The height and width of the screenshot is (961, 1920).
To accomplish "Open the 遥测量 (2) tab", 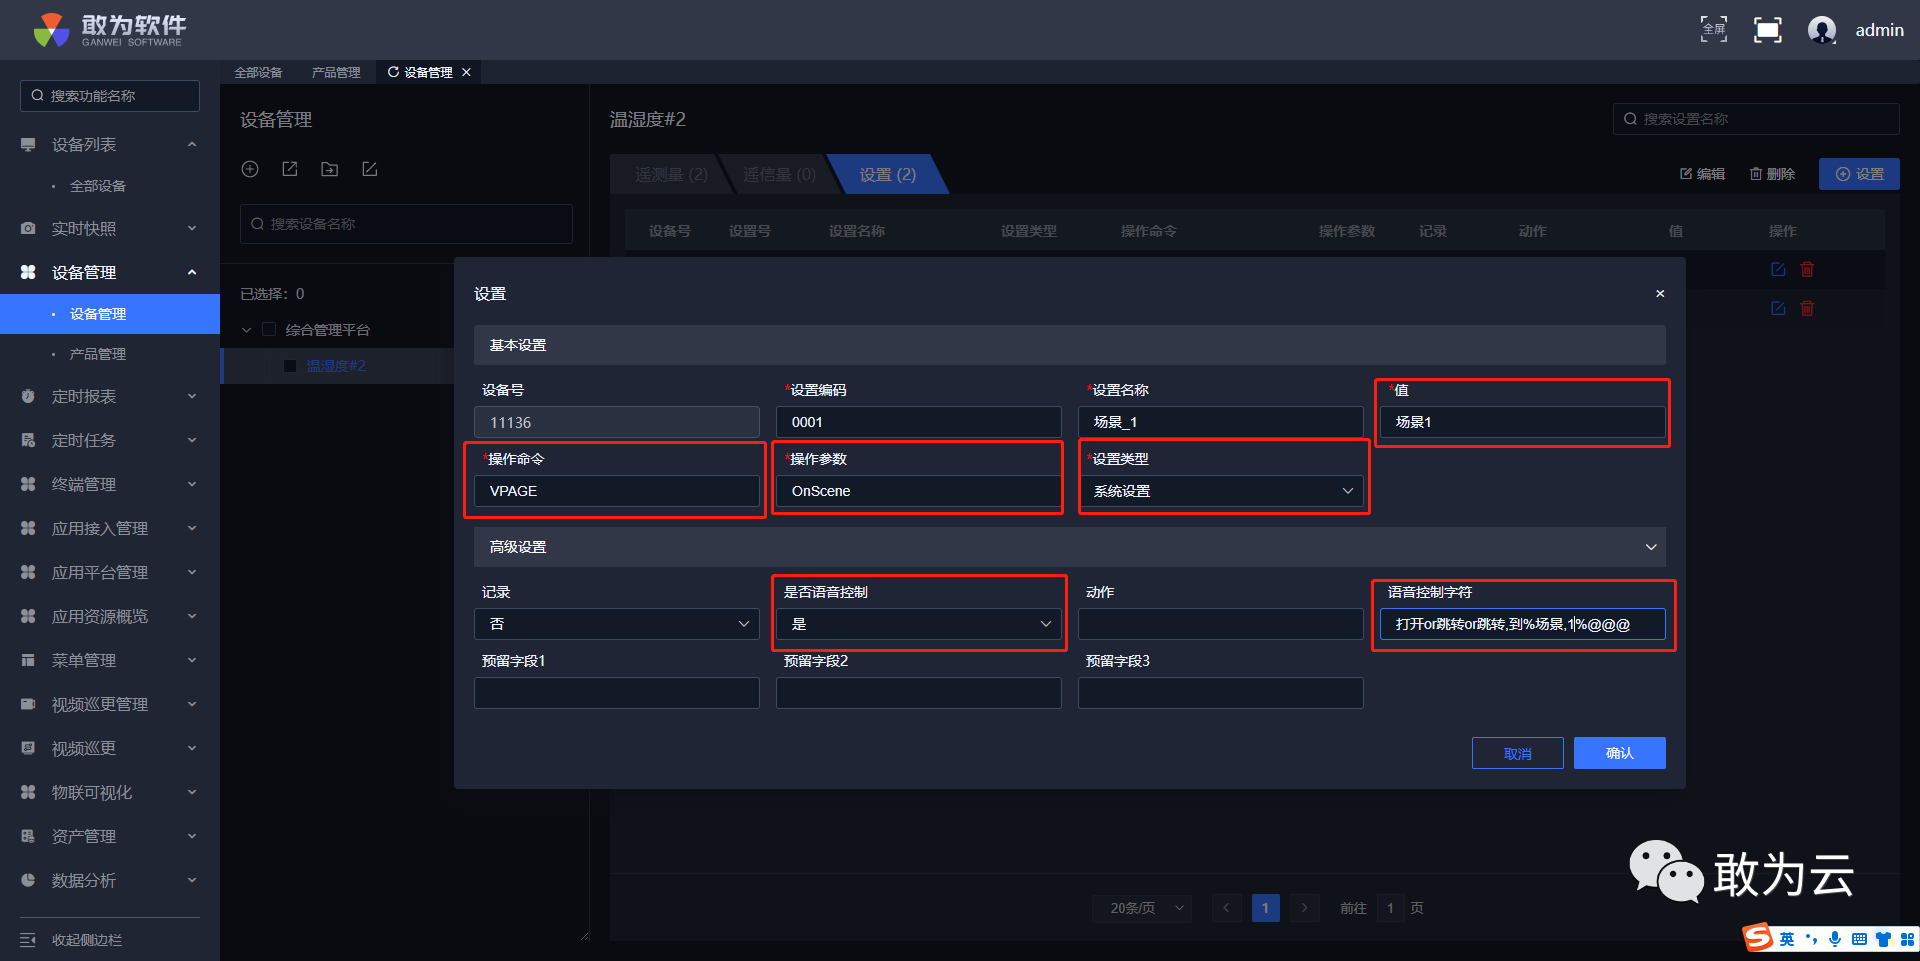I will [x=671, y=175].
